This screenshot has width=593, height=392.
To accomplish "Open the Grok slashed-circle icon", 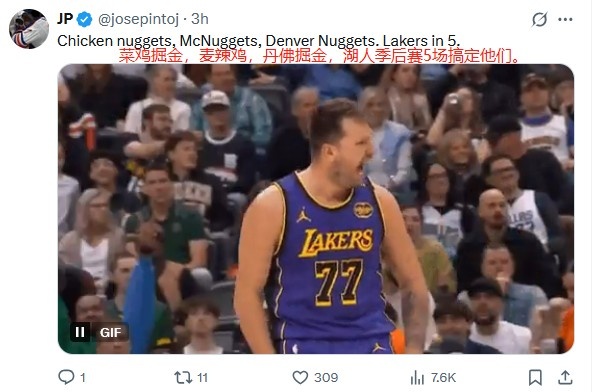I will tap(539, 19).
